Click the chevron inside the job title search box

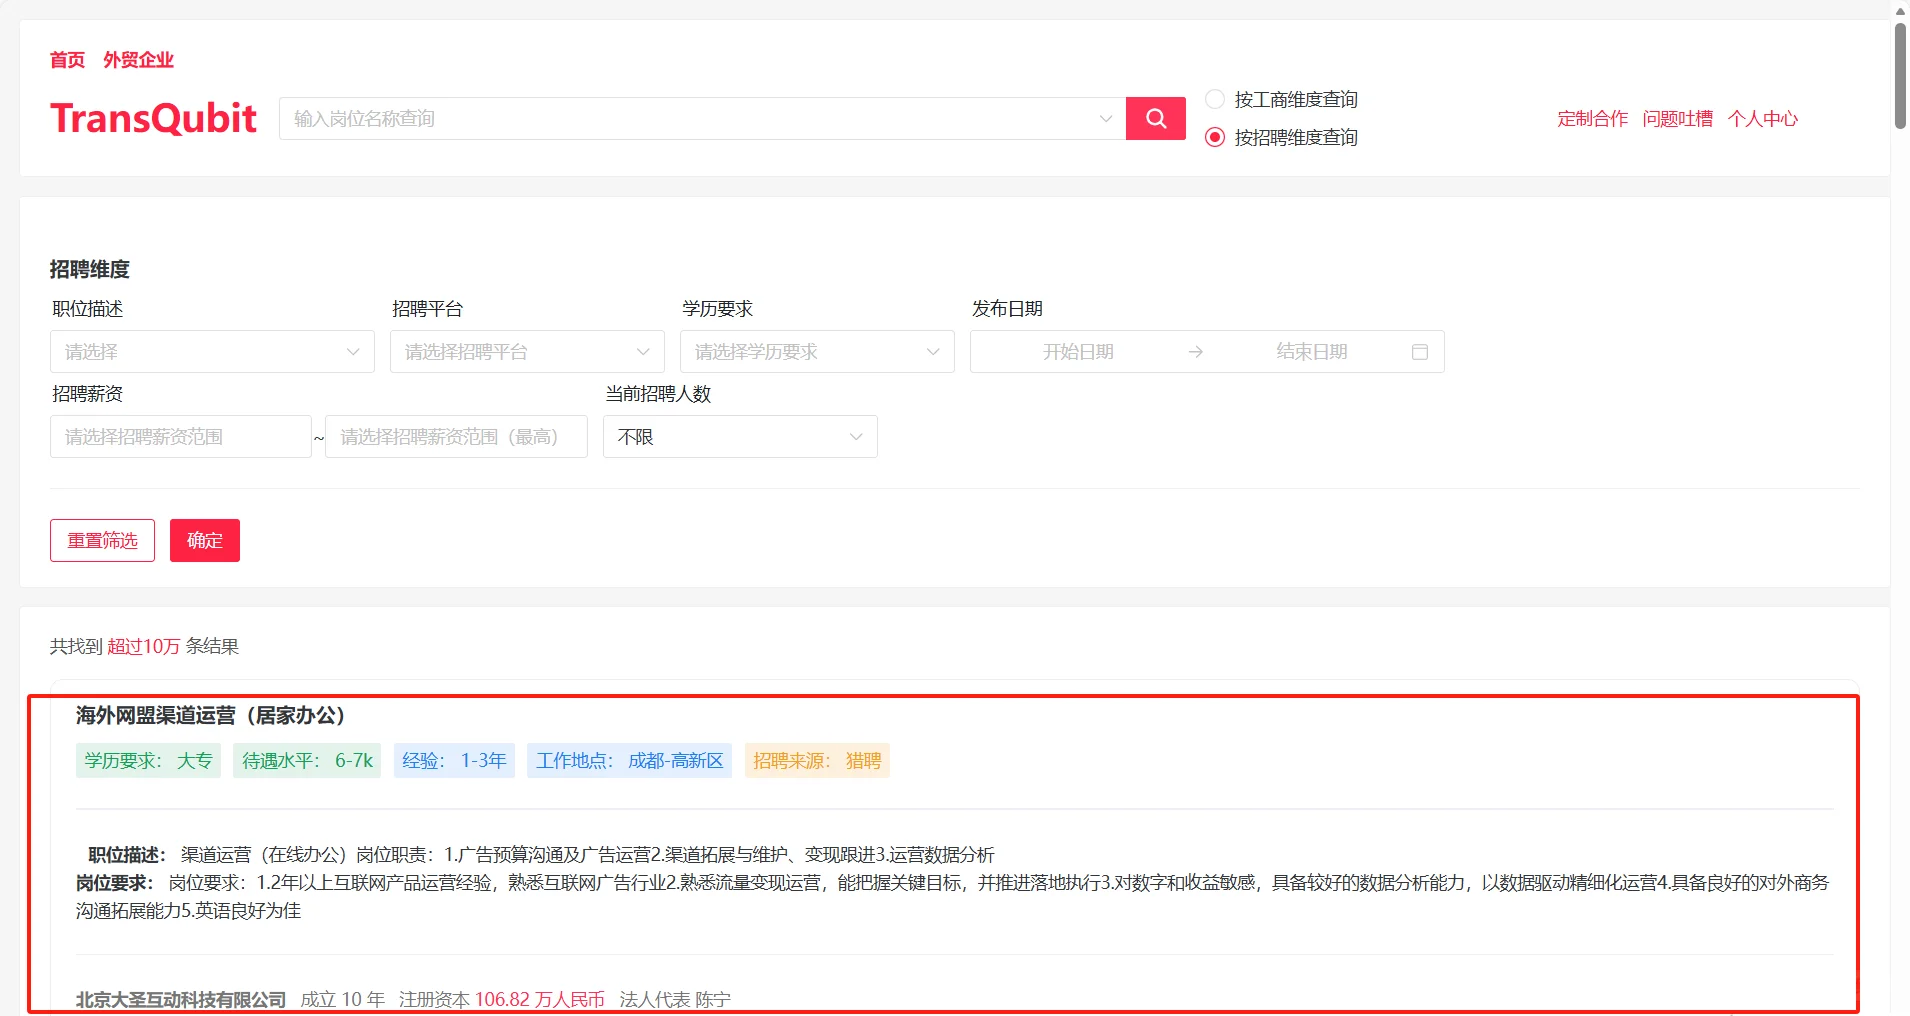point(1106,118)
